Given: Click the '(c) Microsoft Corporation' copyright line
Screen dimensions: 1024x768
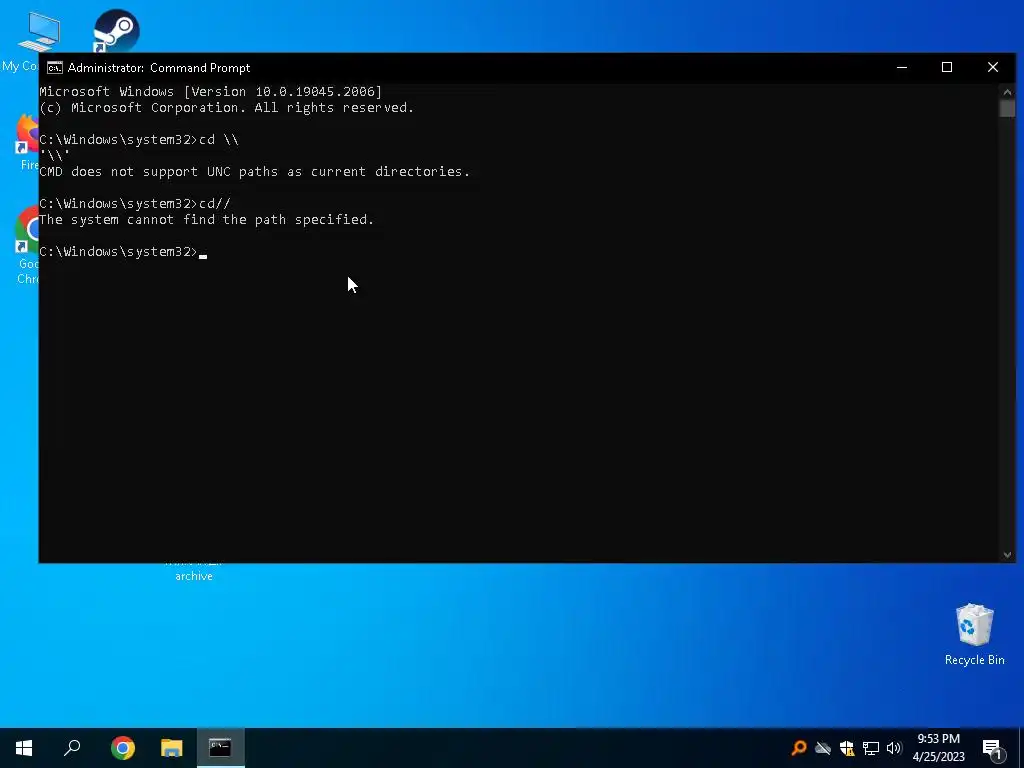Looking at the screenshot, I should coord(227,108).
